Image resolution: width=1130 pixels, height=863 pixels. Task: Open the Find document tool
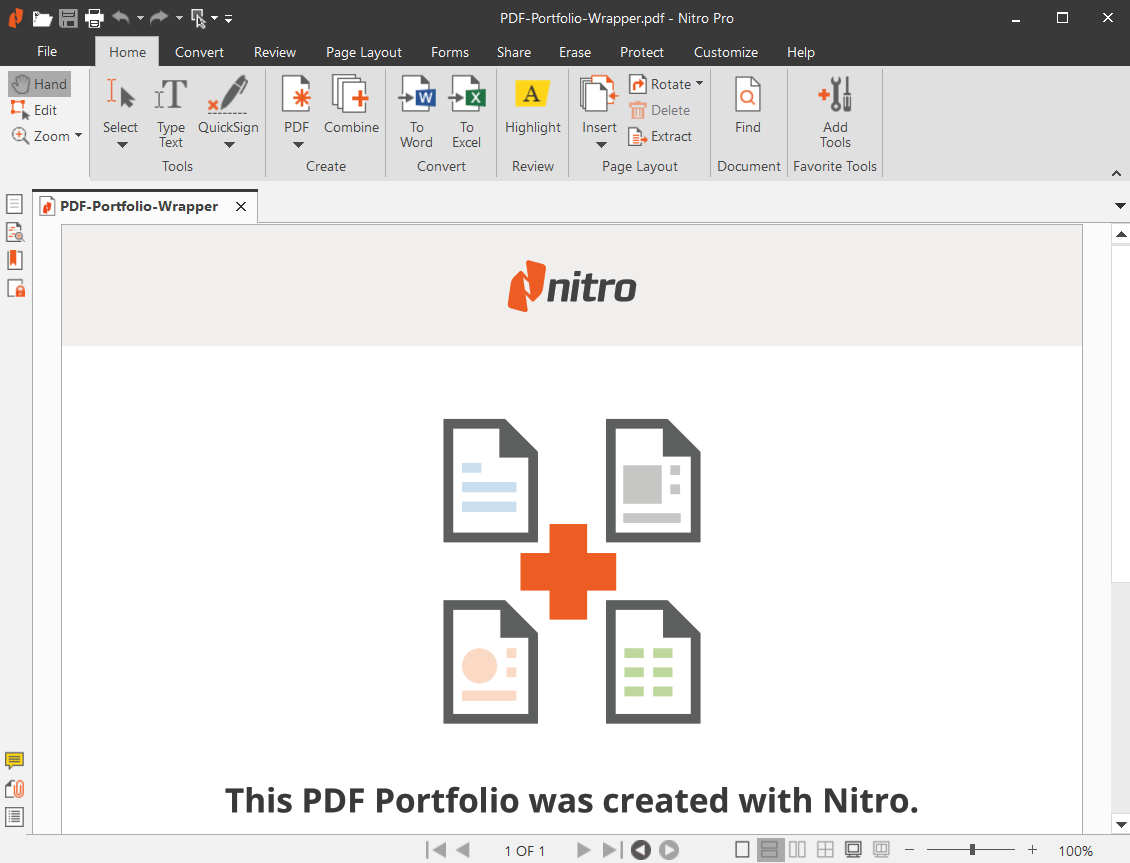pos(747,105)
